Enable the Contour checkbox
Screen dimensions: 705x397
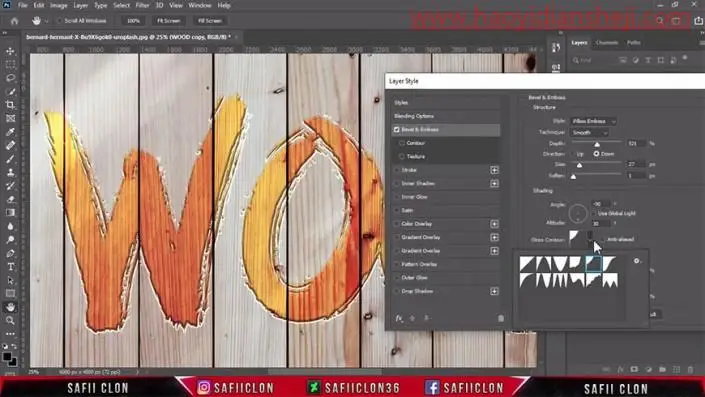(402, 143)
